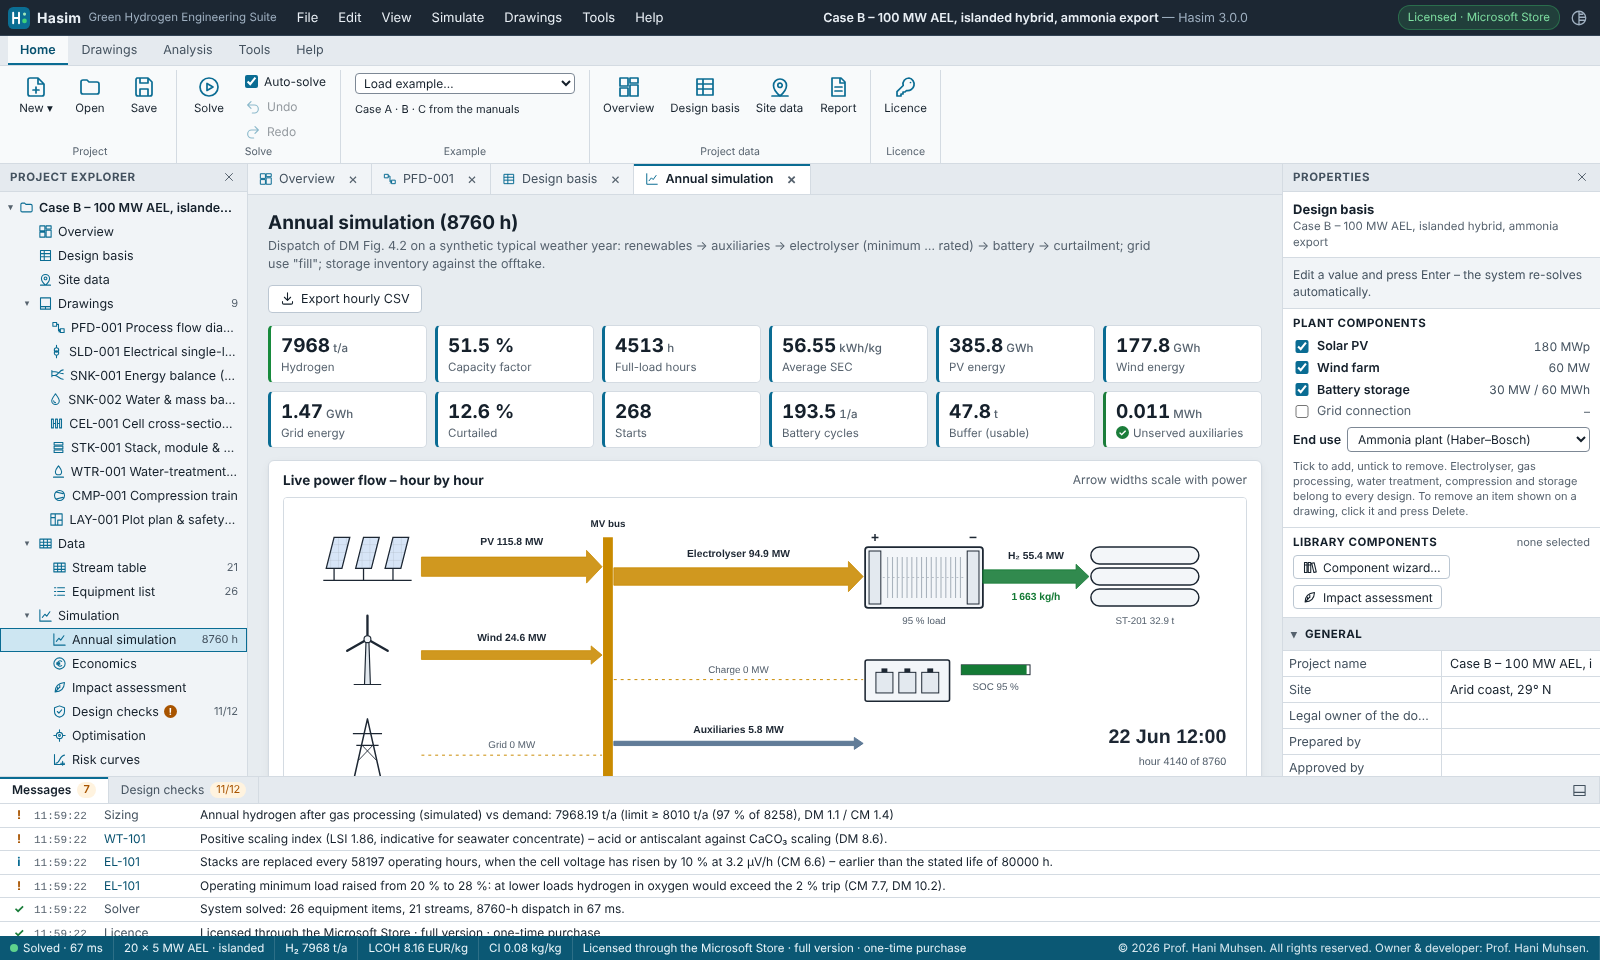Screen dimensions: 1600x960
Task: Click Undo in the Solve group
Action: point(272,107)
